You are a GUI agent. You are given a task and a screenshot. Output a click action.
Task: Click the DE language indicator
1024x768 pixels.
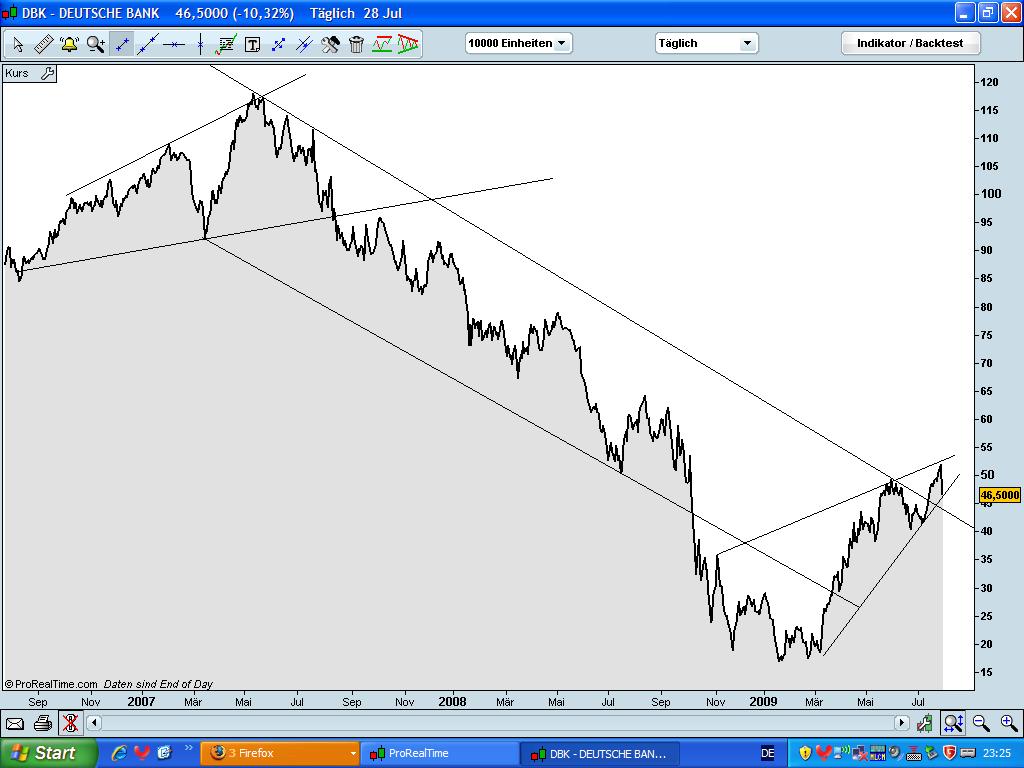(768, 753)
